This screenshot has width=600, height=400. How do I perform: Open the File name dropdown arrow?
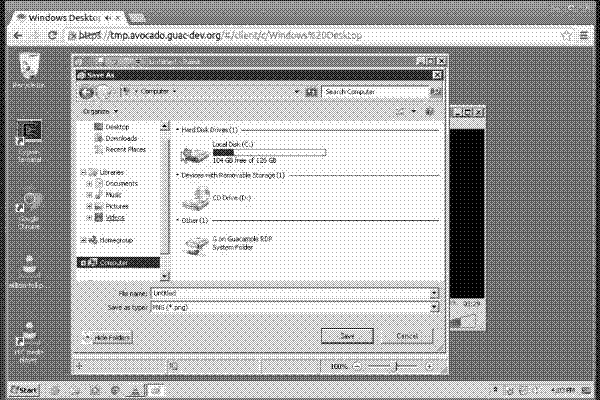[x=434, y=294]
